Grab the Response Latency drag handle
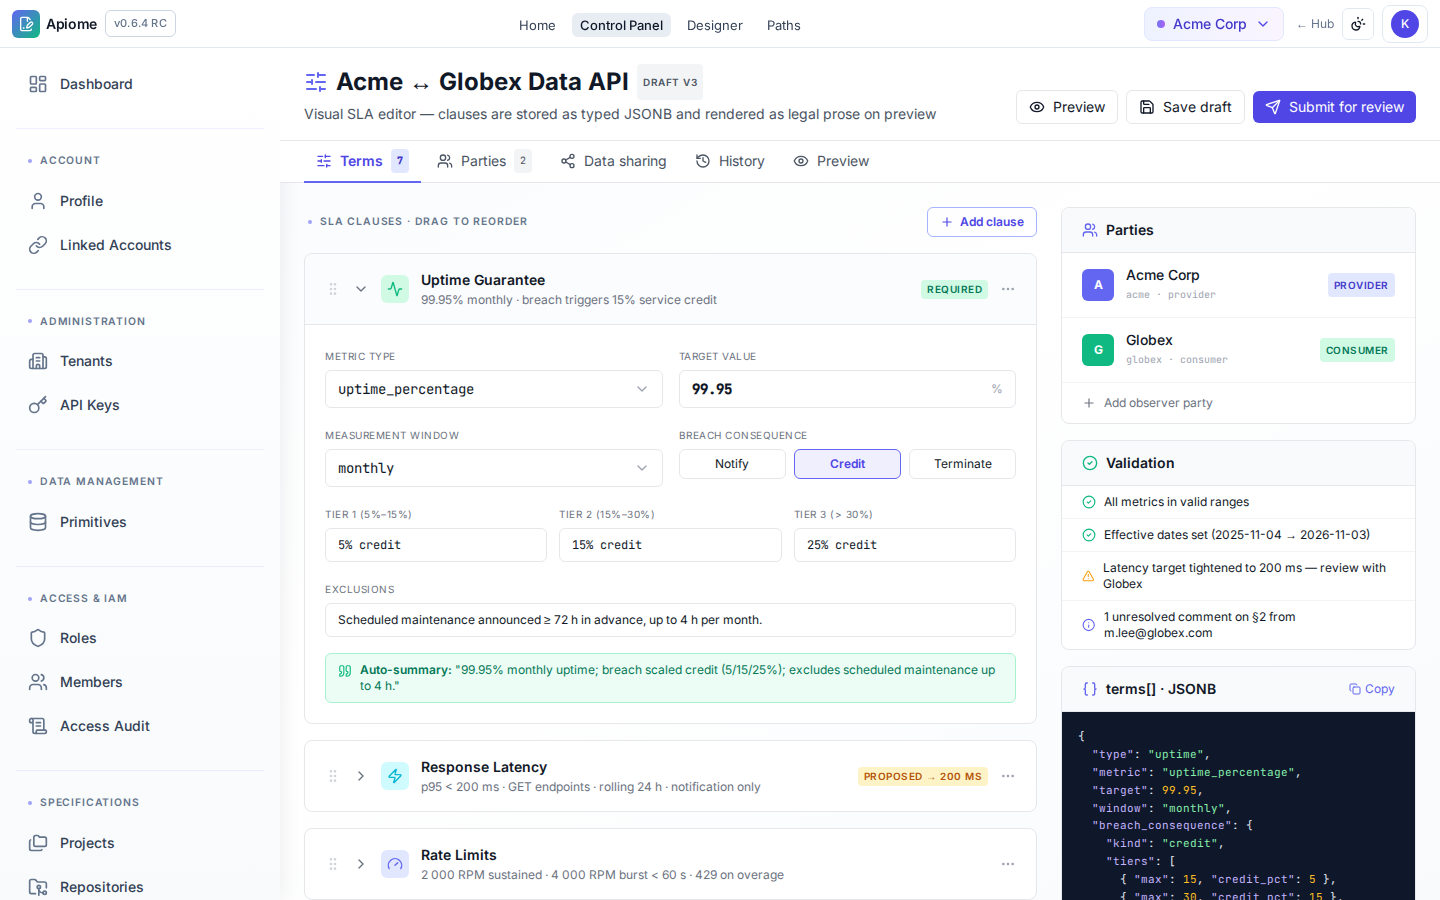 point(333,776)
